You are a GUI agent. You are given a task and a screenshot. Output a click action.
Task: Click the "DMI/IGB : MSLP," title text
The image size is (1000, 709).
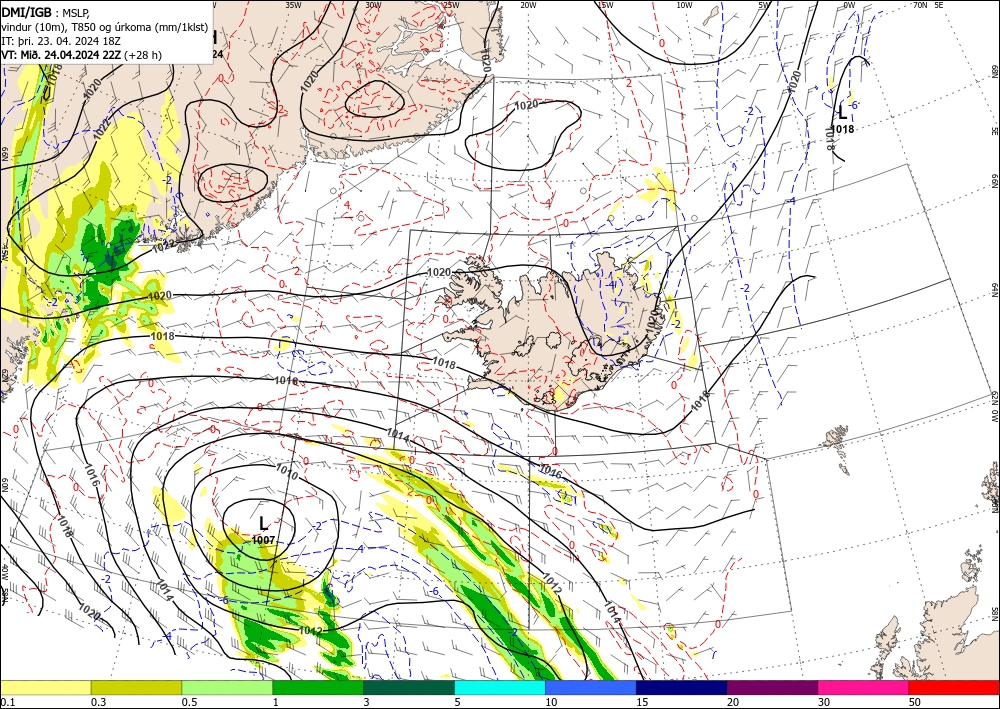45,13
